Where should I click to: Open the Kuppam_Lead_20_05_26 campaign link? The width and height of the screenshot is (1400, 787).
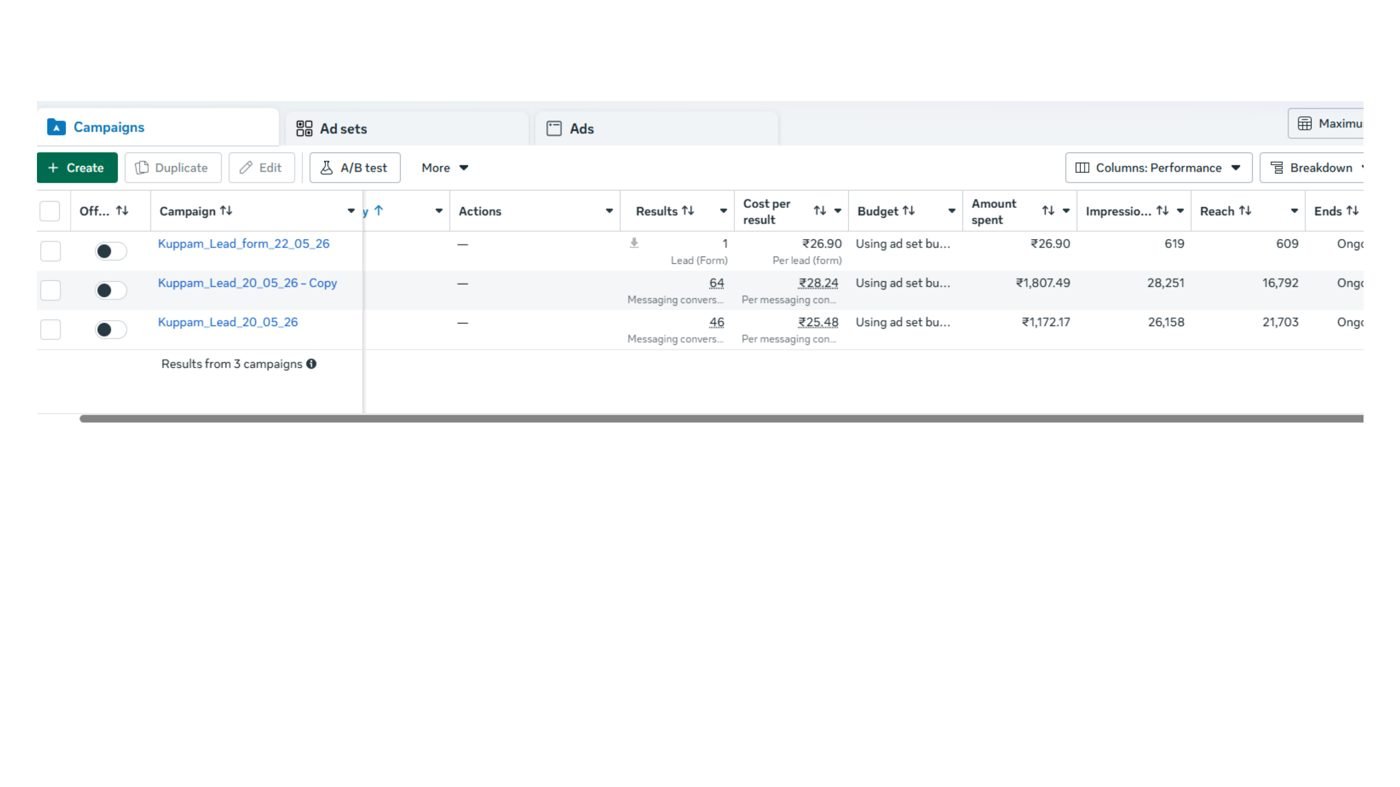(x=228, y=322)
